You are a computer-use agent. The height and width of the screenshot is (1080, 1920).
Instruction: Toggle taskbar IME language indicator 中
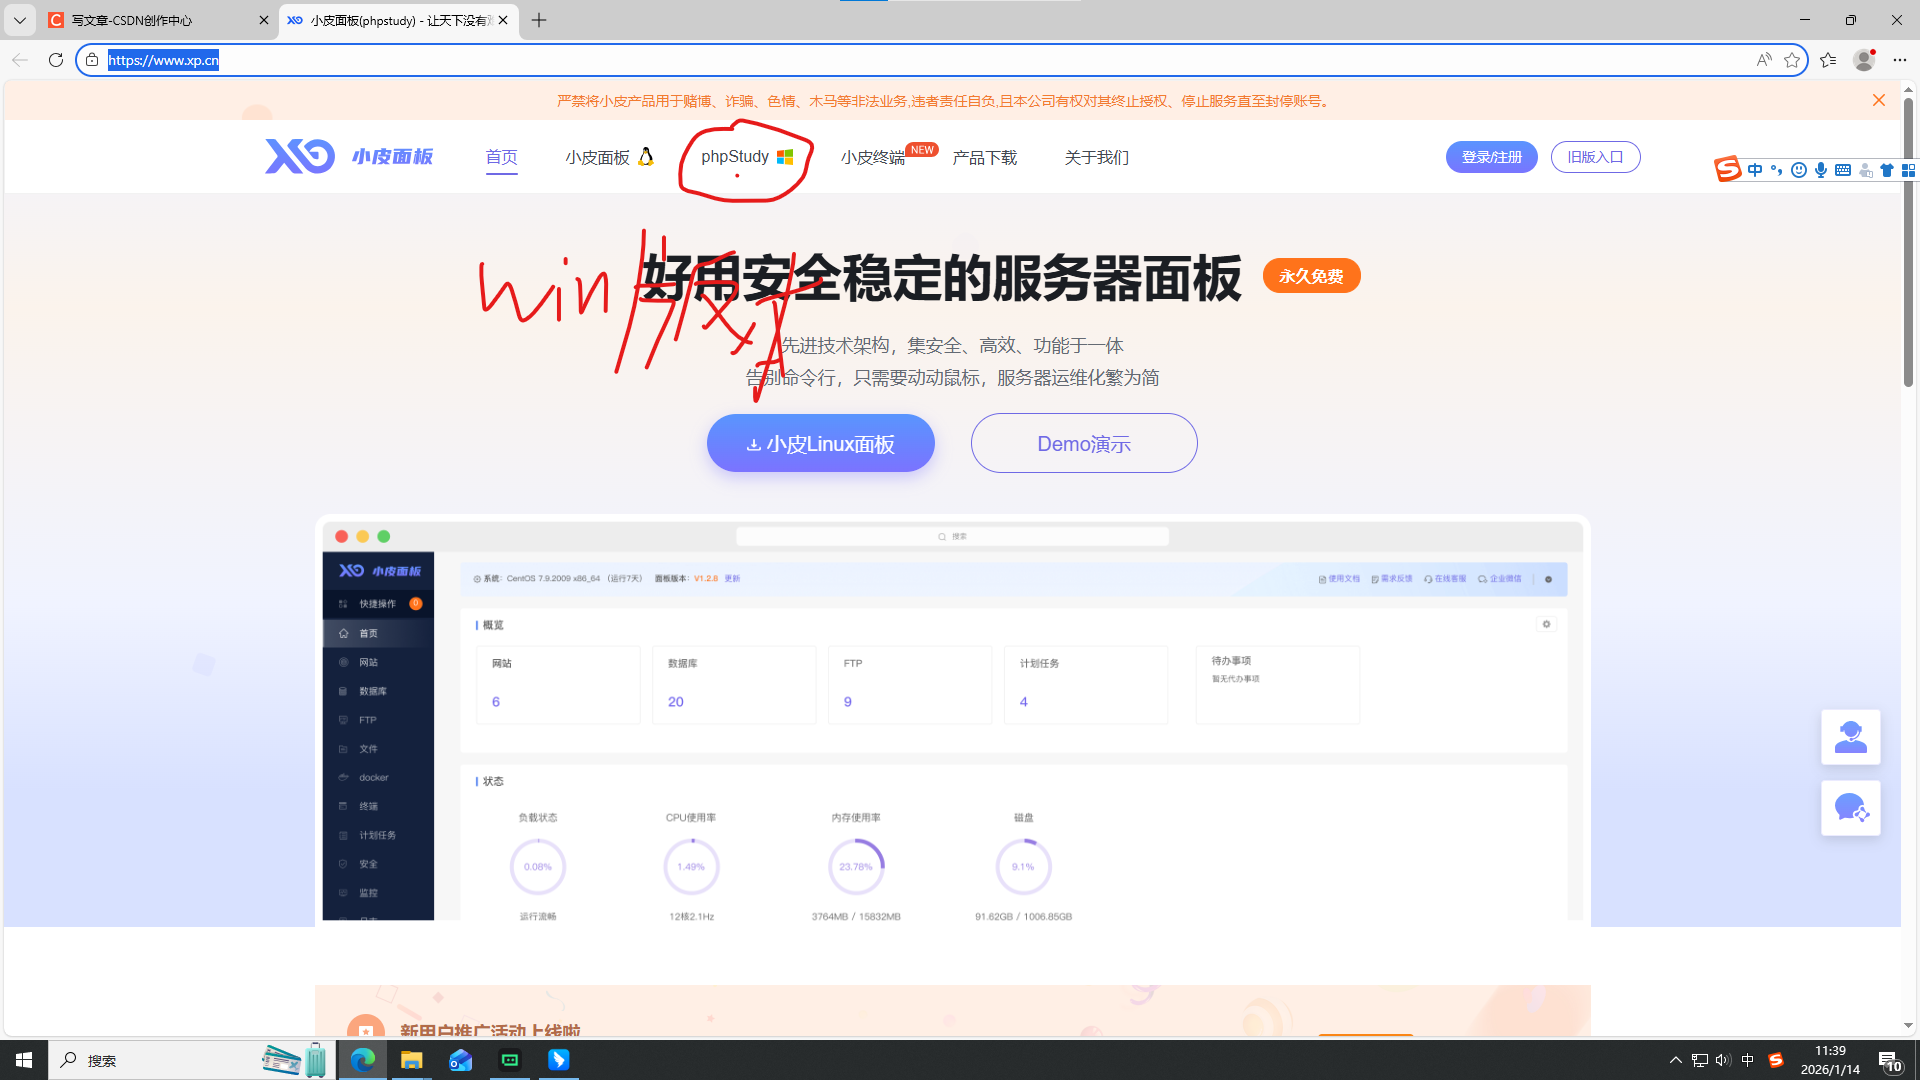(1748, 1060)
